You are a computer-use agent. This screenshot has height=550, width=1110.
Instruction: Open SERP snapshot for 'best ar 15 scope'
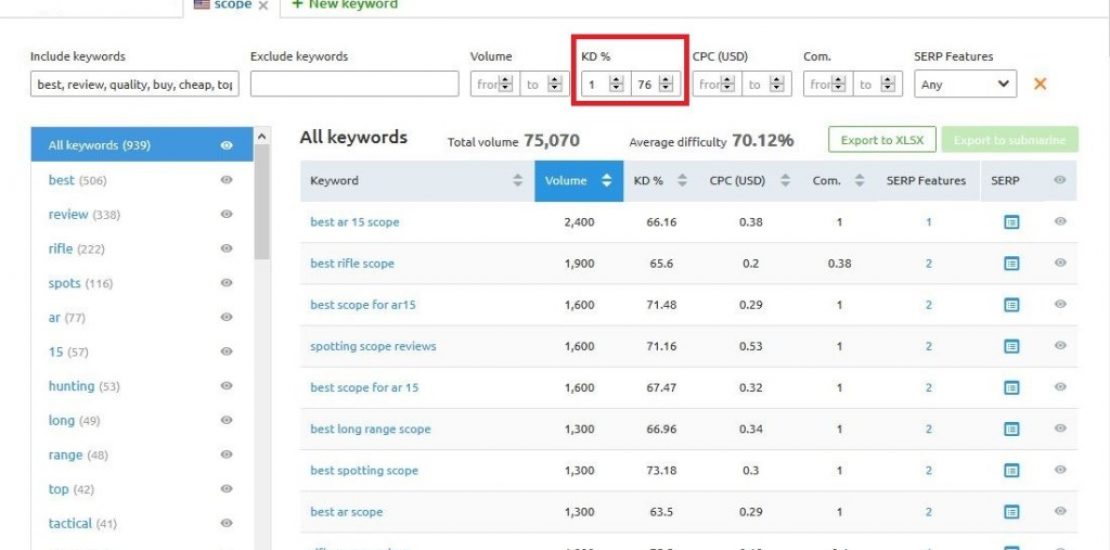click(x=1011, y=222)
